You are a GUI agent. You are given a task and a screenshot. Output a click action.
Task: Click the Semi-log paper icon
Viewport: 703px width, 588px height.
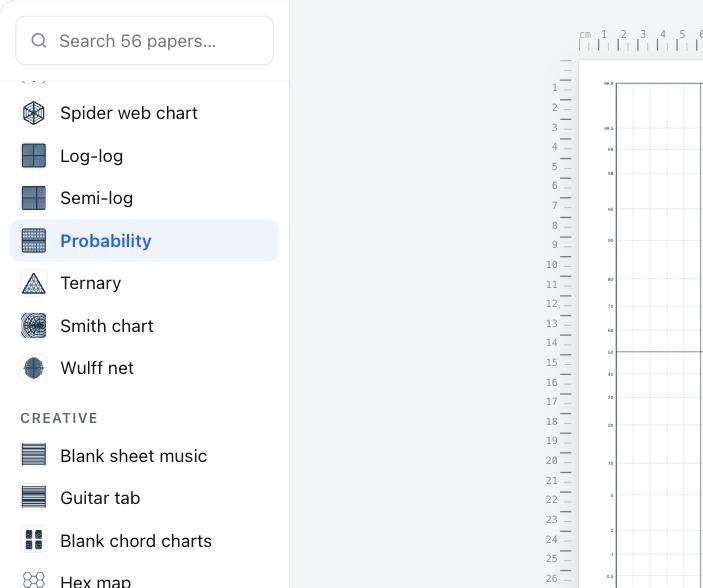(x=34, y=198)
